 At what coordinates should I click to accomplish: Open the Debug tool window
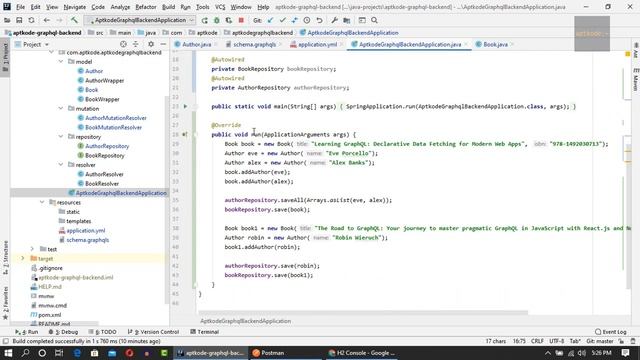pos(63,332)
